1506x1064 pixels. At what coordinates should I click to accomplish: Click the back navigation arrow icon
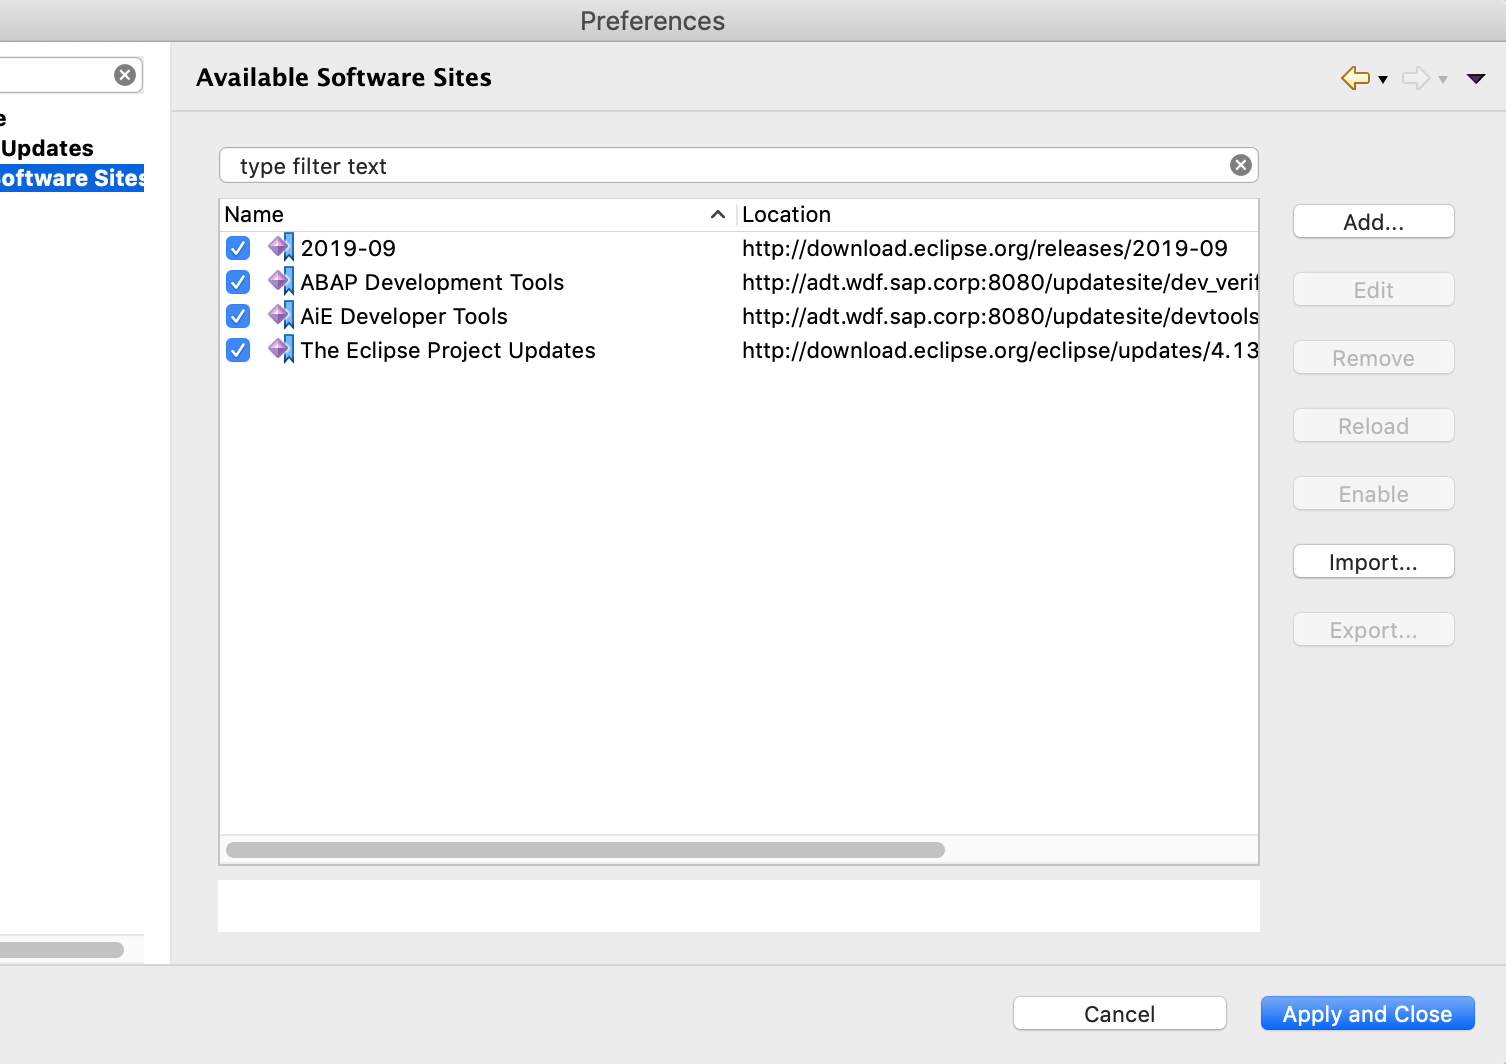point(1355,78)
